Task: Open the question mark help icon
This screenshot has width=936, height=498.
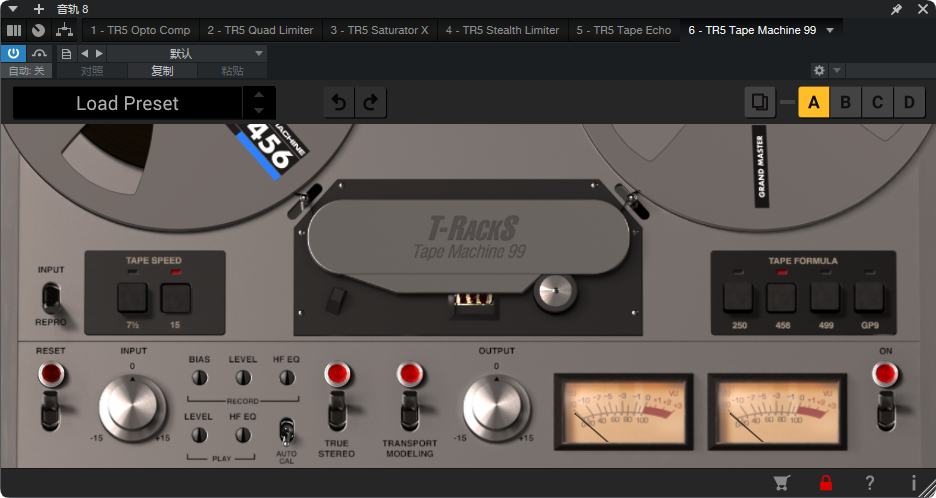Action: 870,482
